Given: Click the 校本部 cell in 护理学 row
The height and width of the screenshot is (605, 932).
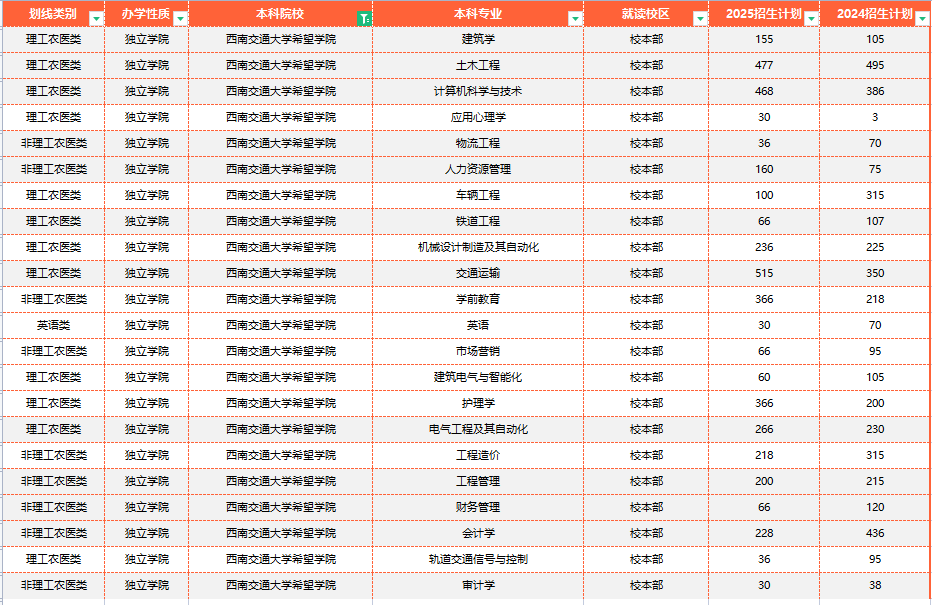Looking at the screenshot, I should point(646,404).
